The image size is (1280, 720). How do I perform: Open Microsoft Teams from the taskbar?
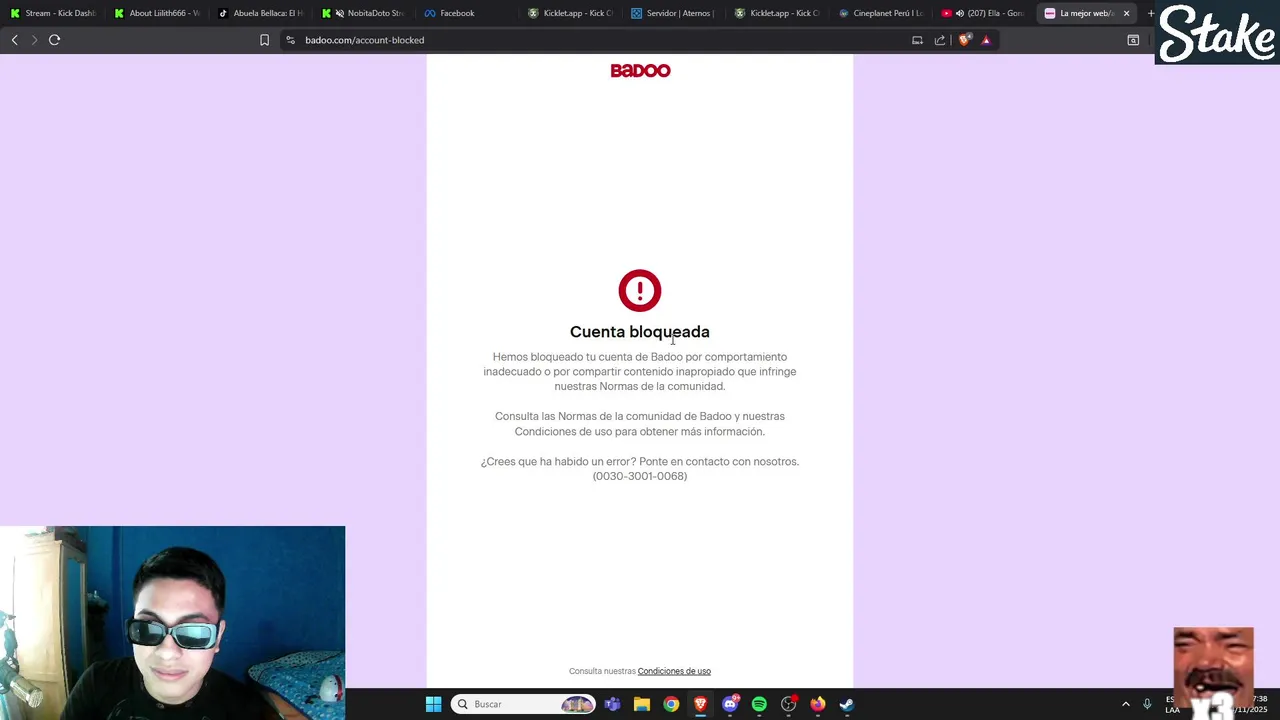click(x=612, y=704)
